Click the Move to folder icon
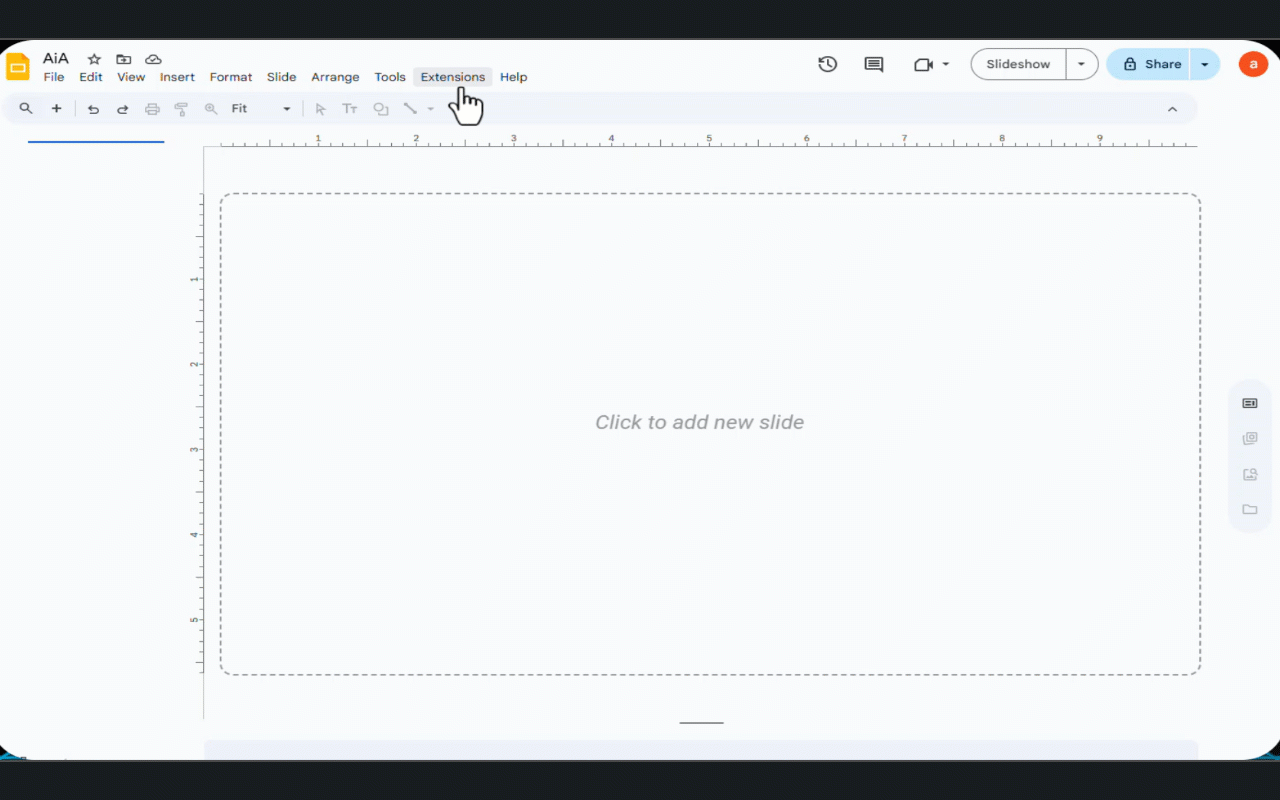Viewport: 1280px width, 800px height. click(124, 59)
